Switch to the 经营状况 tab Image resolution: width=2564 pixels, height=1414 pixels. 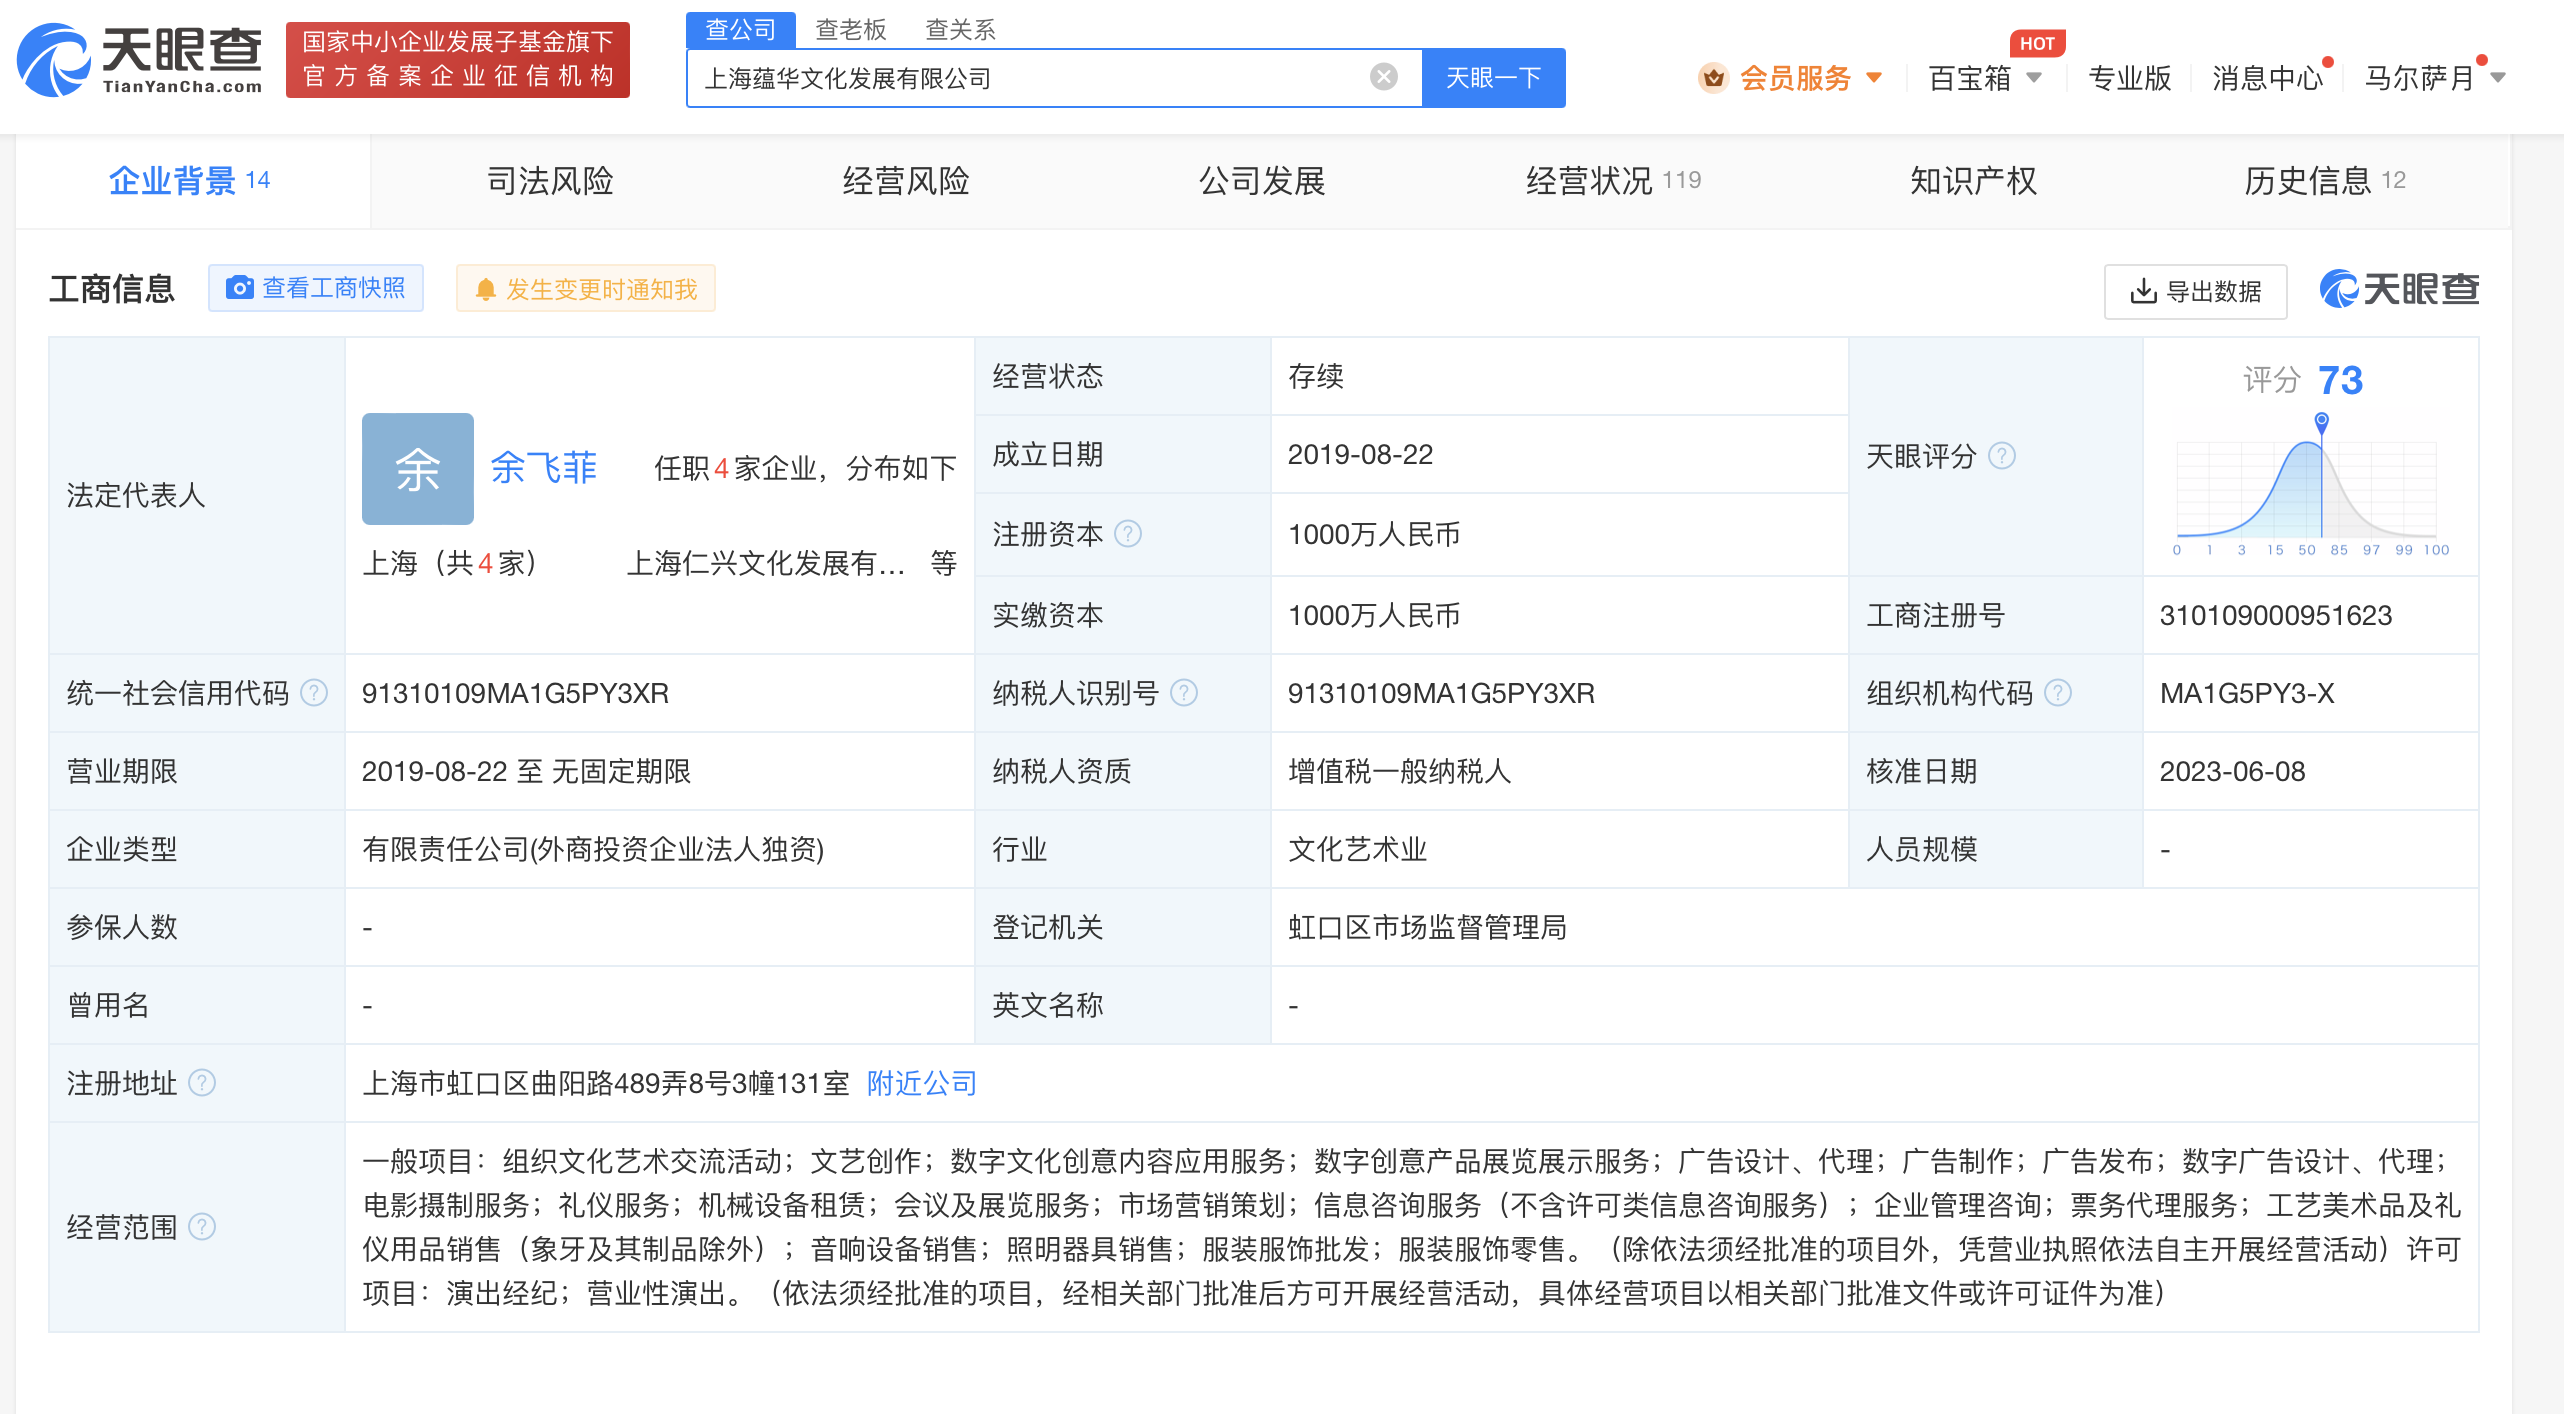tap(1614, 181)
